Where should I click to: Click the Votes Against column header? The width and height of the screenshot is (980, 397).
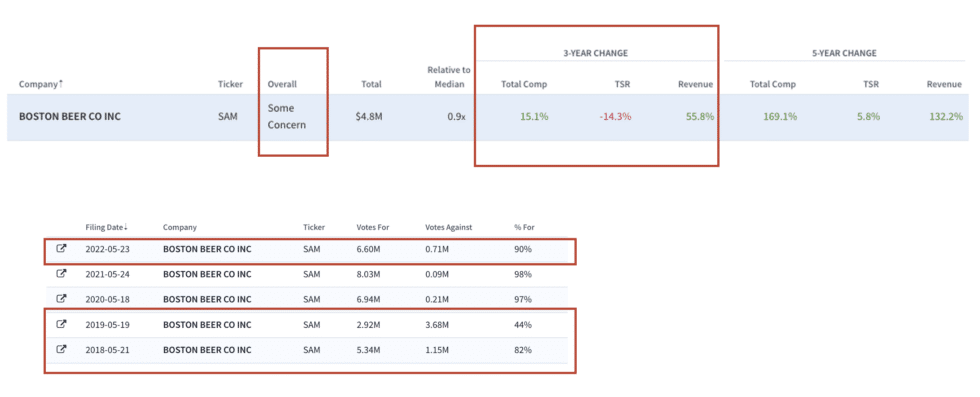click(448, 228)
